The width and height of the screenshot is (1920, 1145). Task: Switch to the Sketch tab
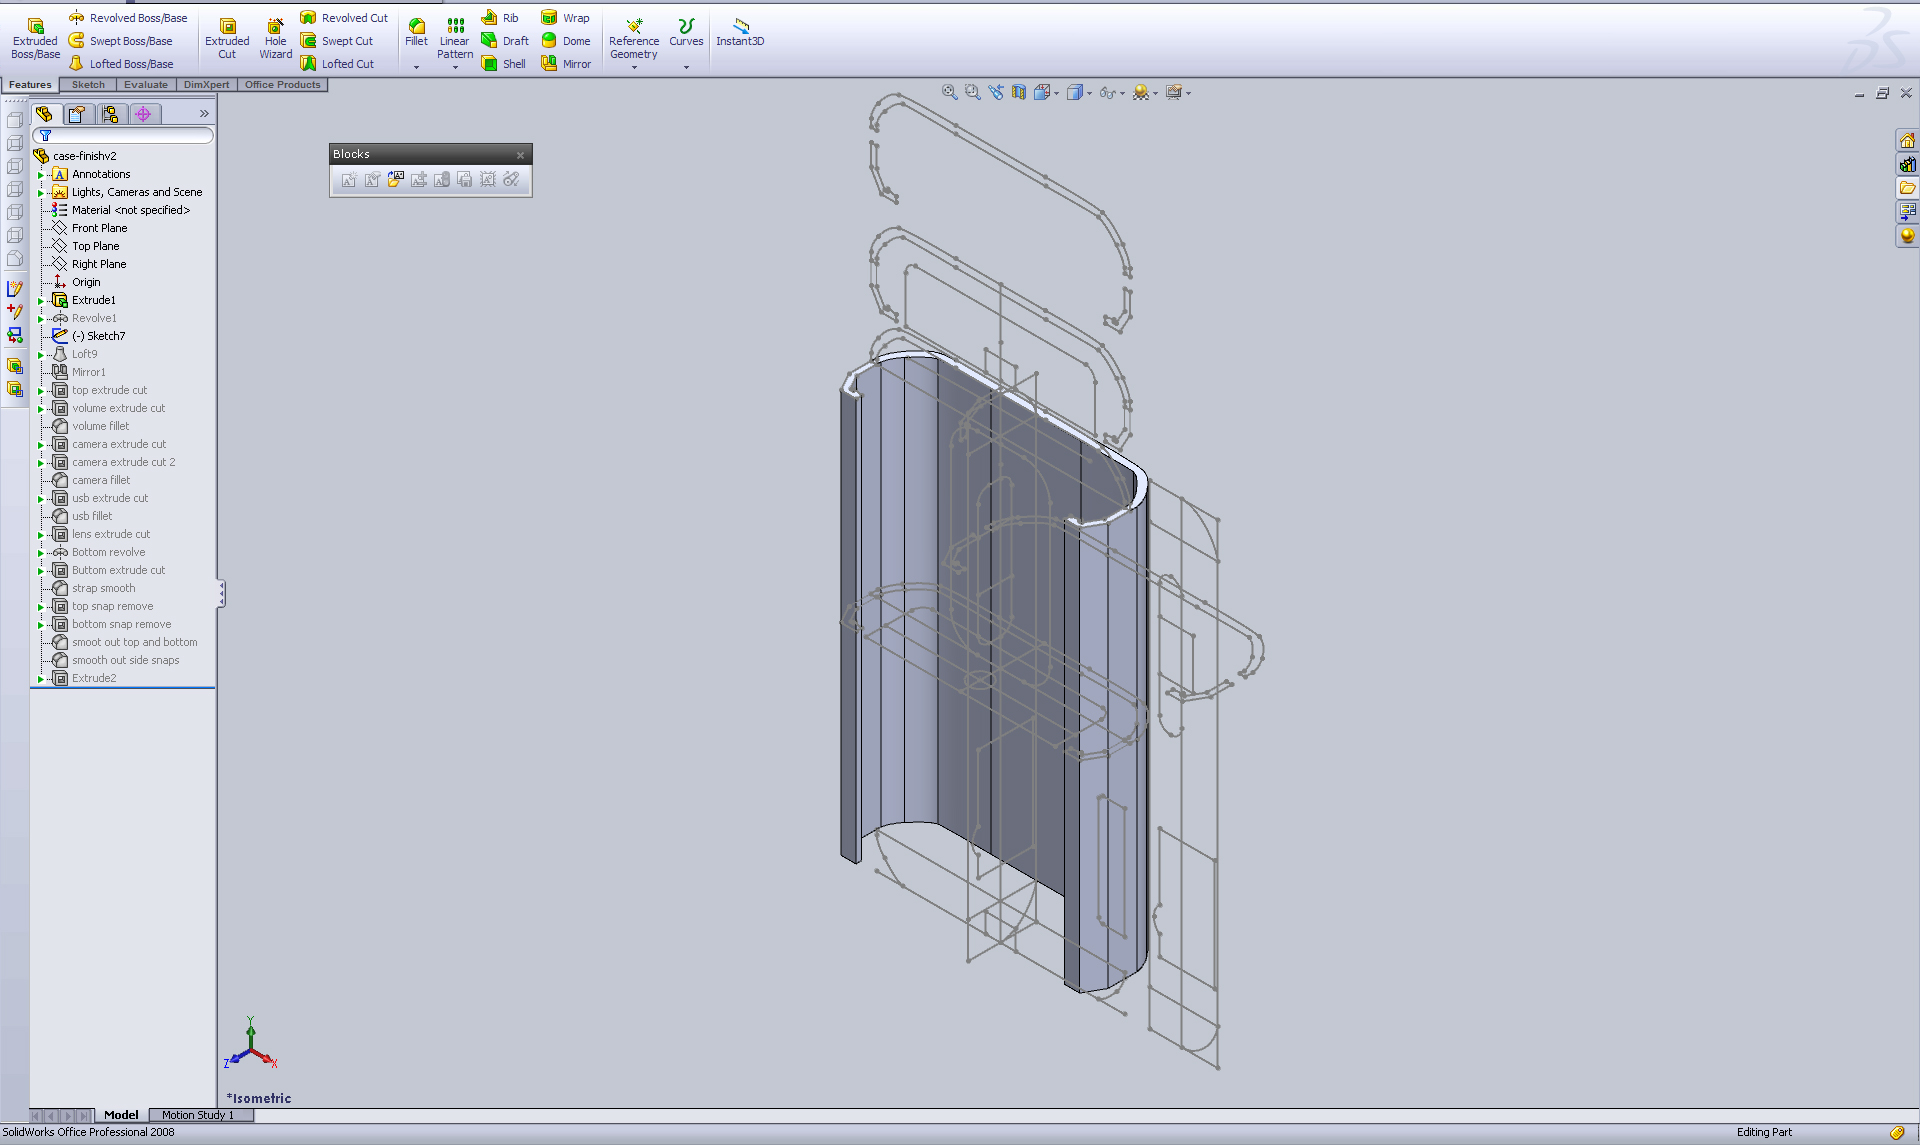click(87, 84)
